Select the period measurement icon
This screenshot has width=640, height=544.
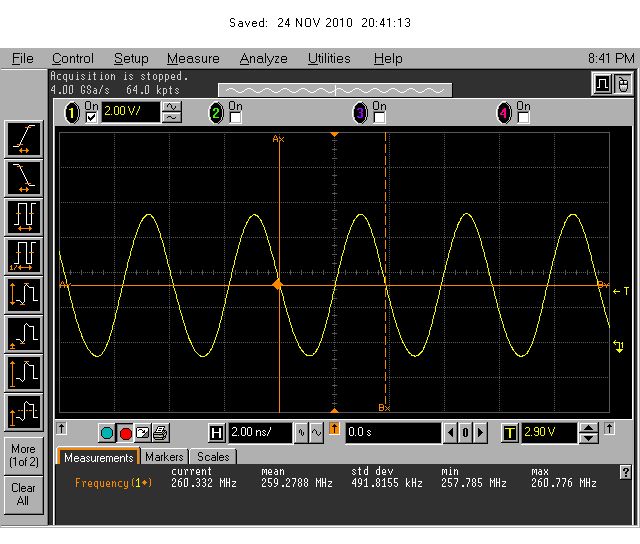click(24, 215)
